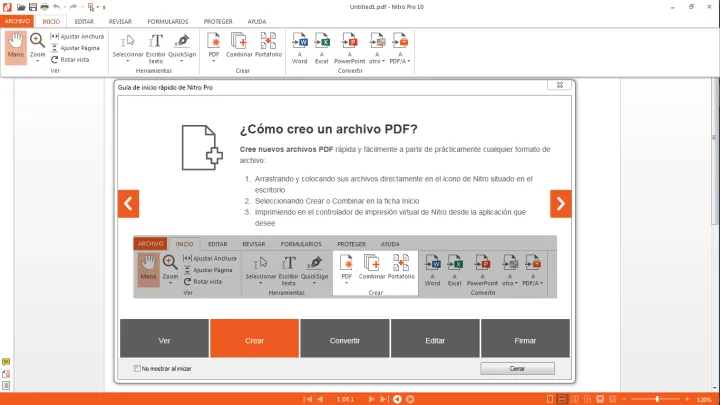Convert to PowerPoint icon

(349, 48)
